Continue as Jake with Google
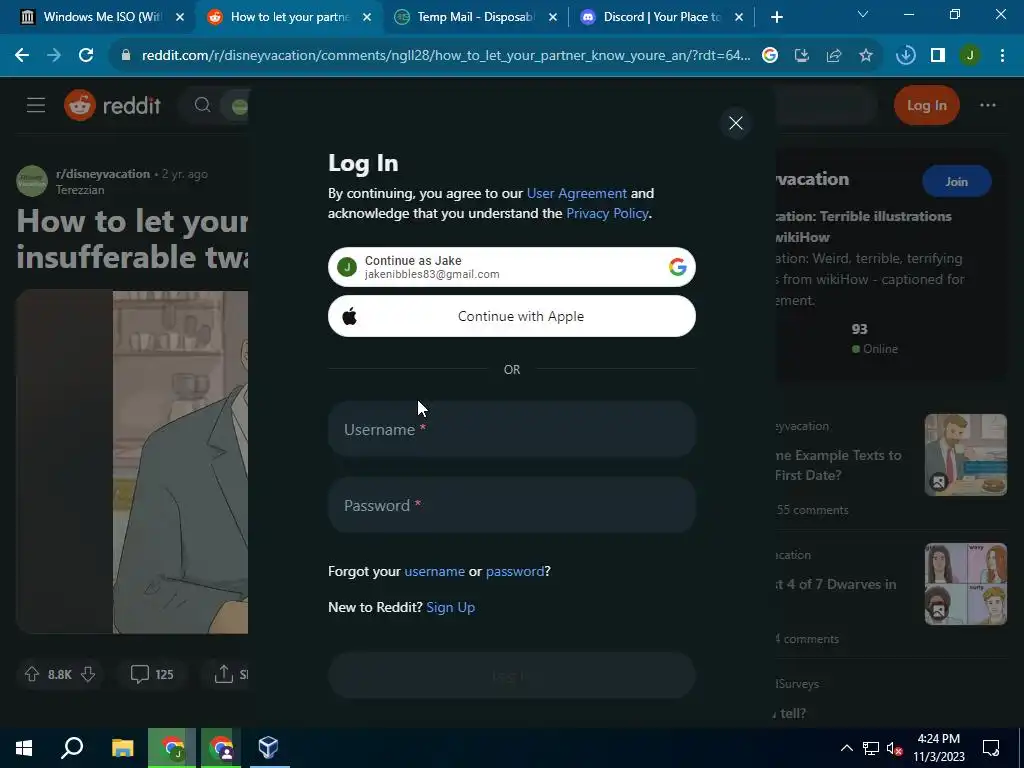 tap(511, 267)
